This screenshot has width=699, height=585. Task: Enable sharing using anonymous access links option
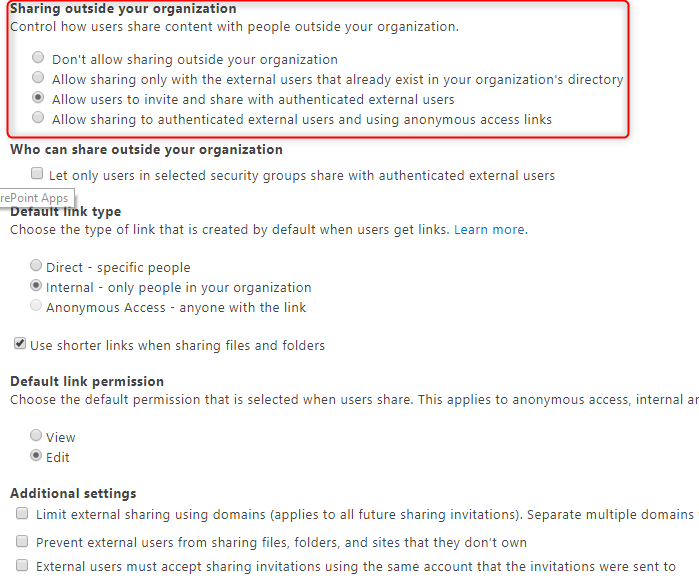(x=38, y=118)
